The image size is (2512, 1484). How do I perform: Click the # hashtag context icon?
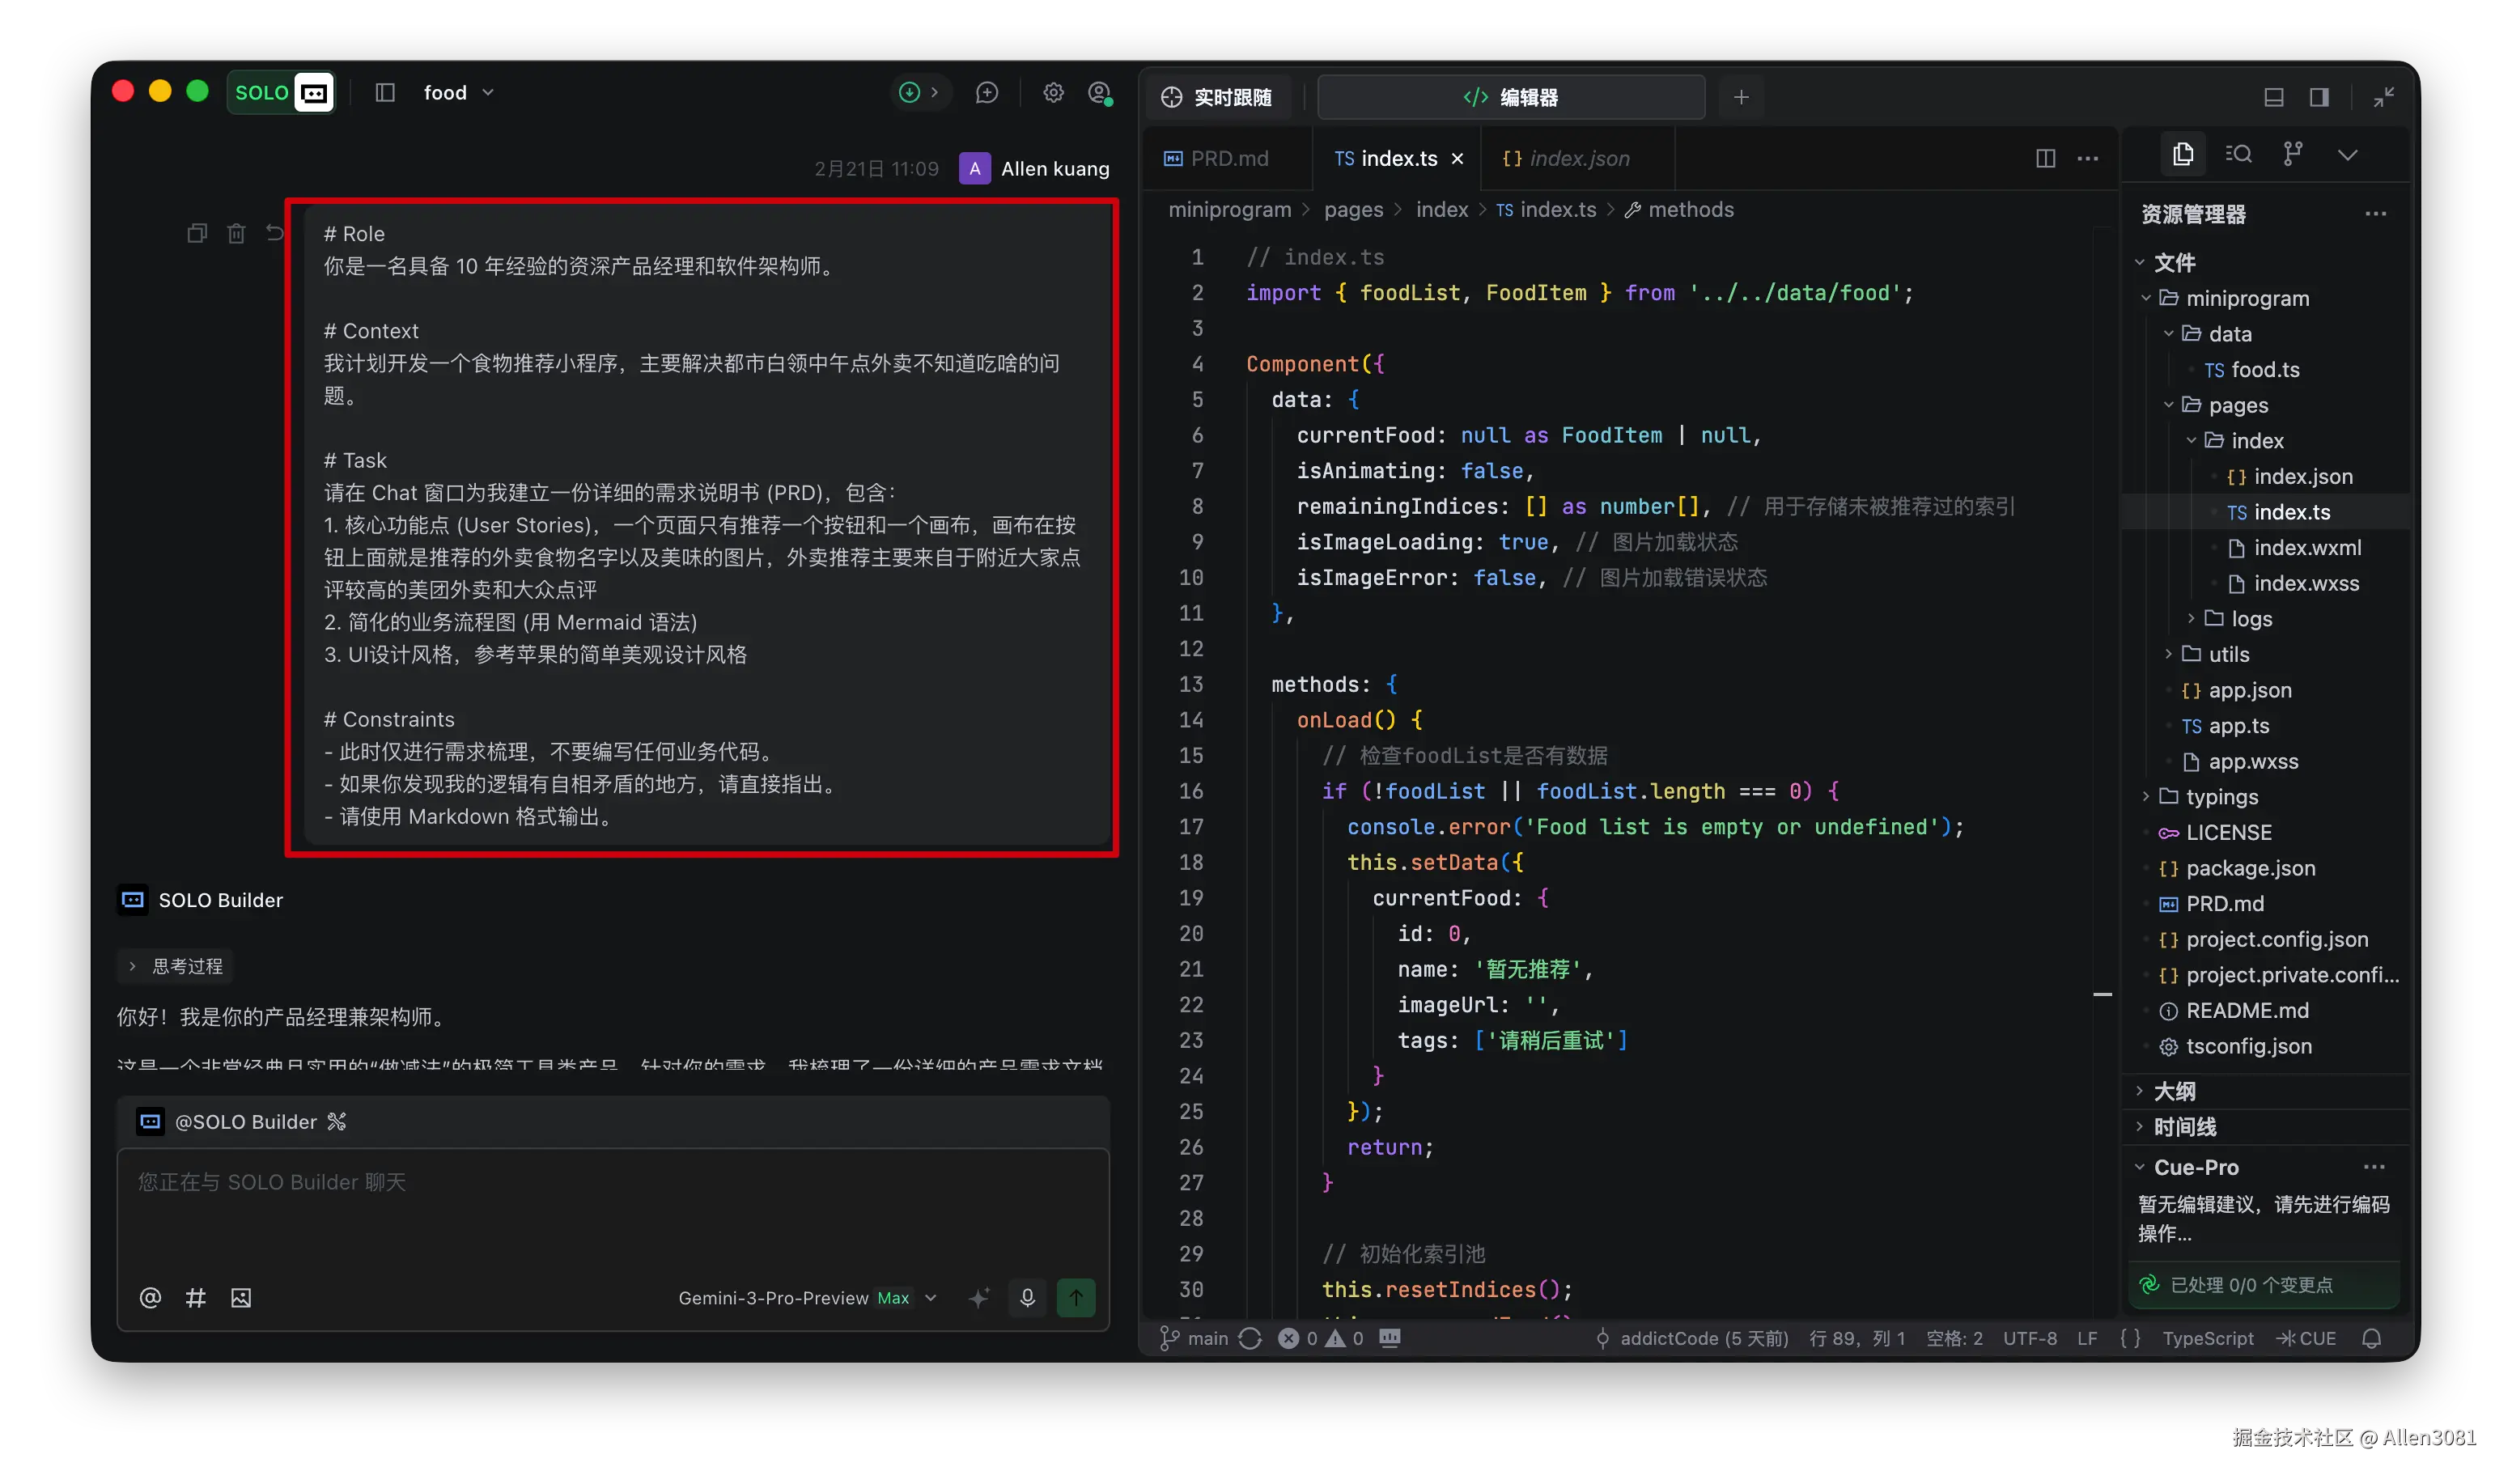[x=196, y=1298]
